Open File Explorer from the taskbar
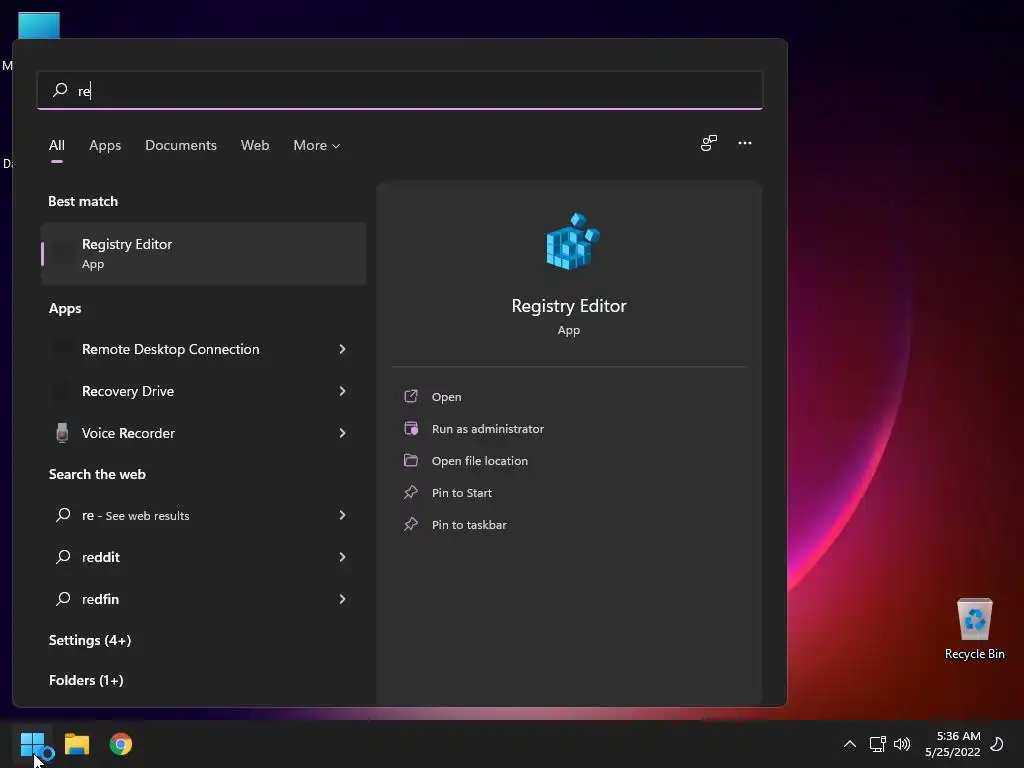The height and width of the screenshot is (768, 1024). [x=76, y=744]
